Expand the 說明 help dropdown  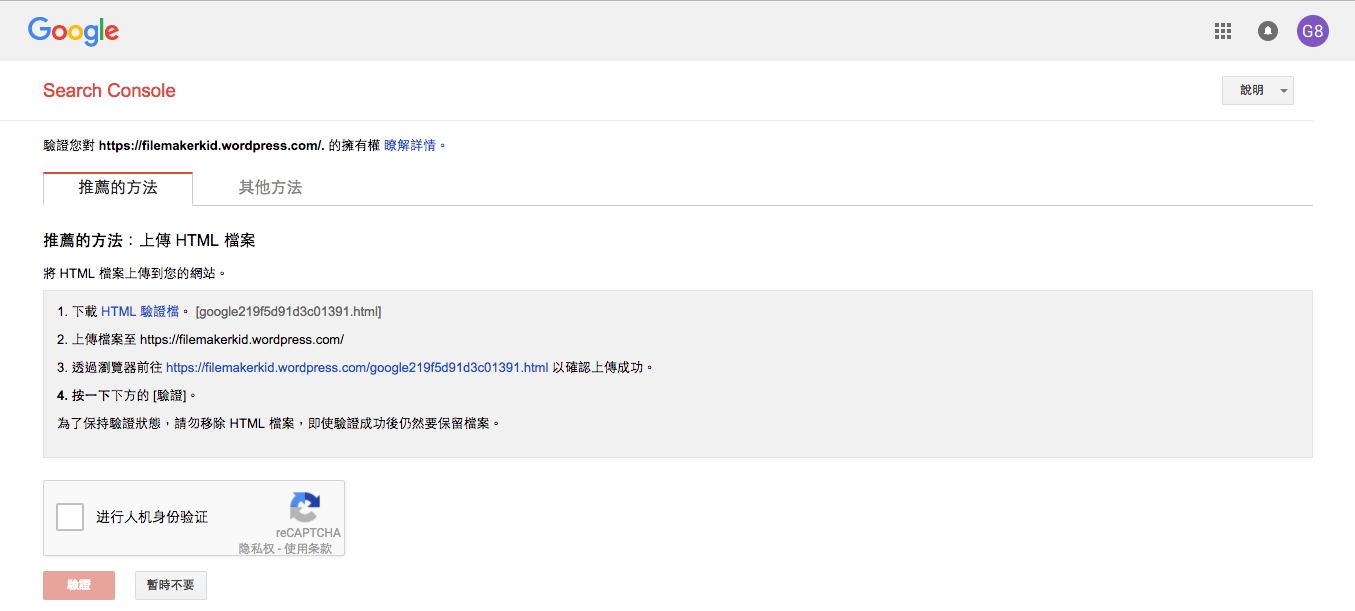[1258, 90]
